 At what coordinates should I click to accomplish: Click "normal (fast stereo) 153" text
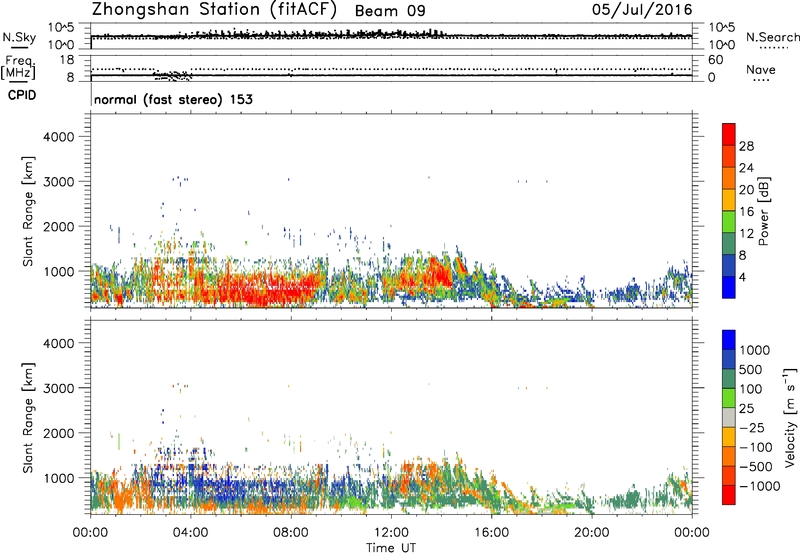(173, 99)
